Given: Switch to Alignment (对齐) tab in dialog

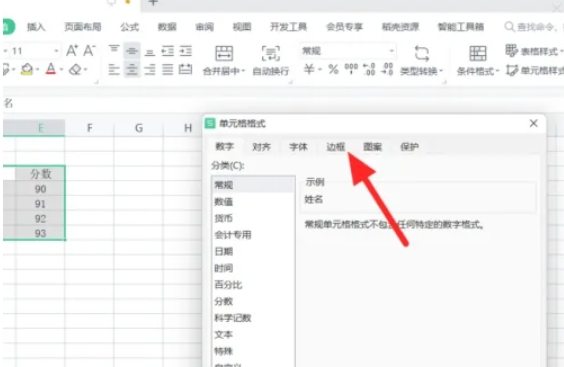Looking at the screenshot, I should (261, 146).
